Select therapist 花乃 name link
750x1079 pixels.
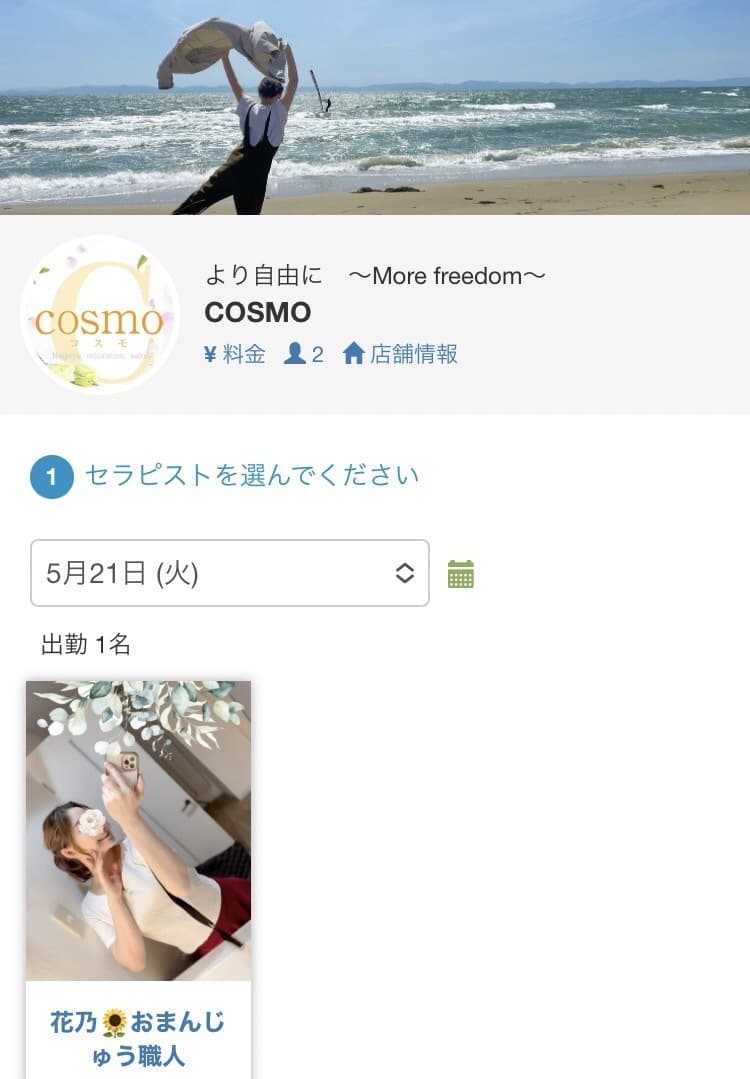pyautogui.click(x=73, y=1022)
